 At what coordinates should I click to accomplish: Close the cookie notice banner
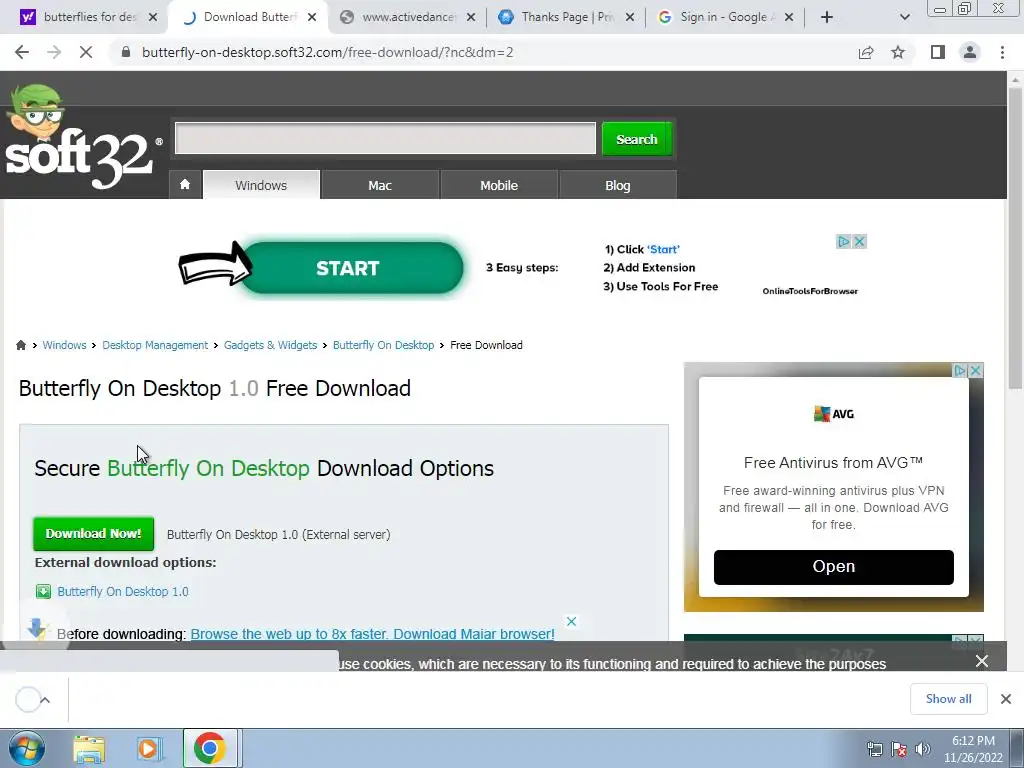coord(982,661)
